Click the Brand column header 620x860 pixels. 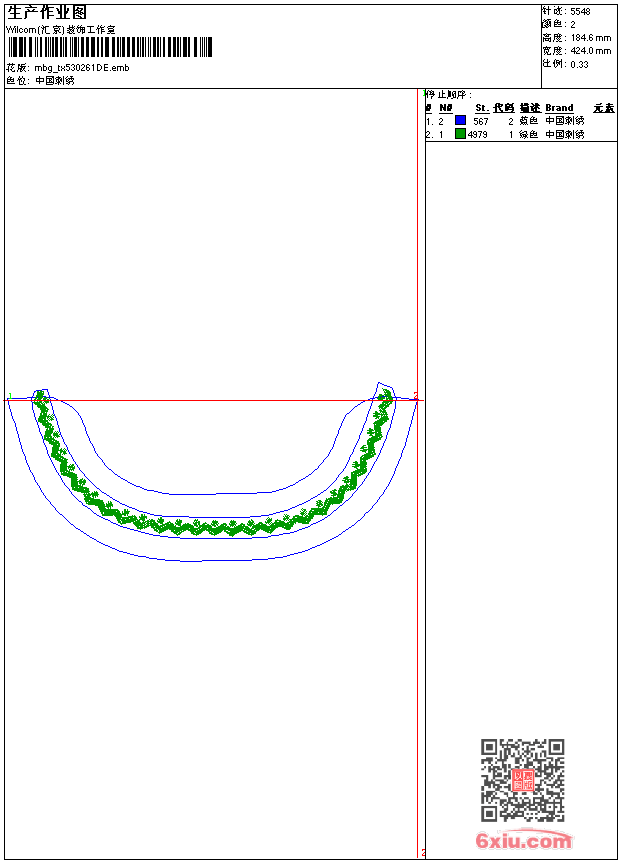[x=559, y=108]
